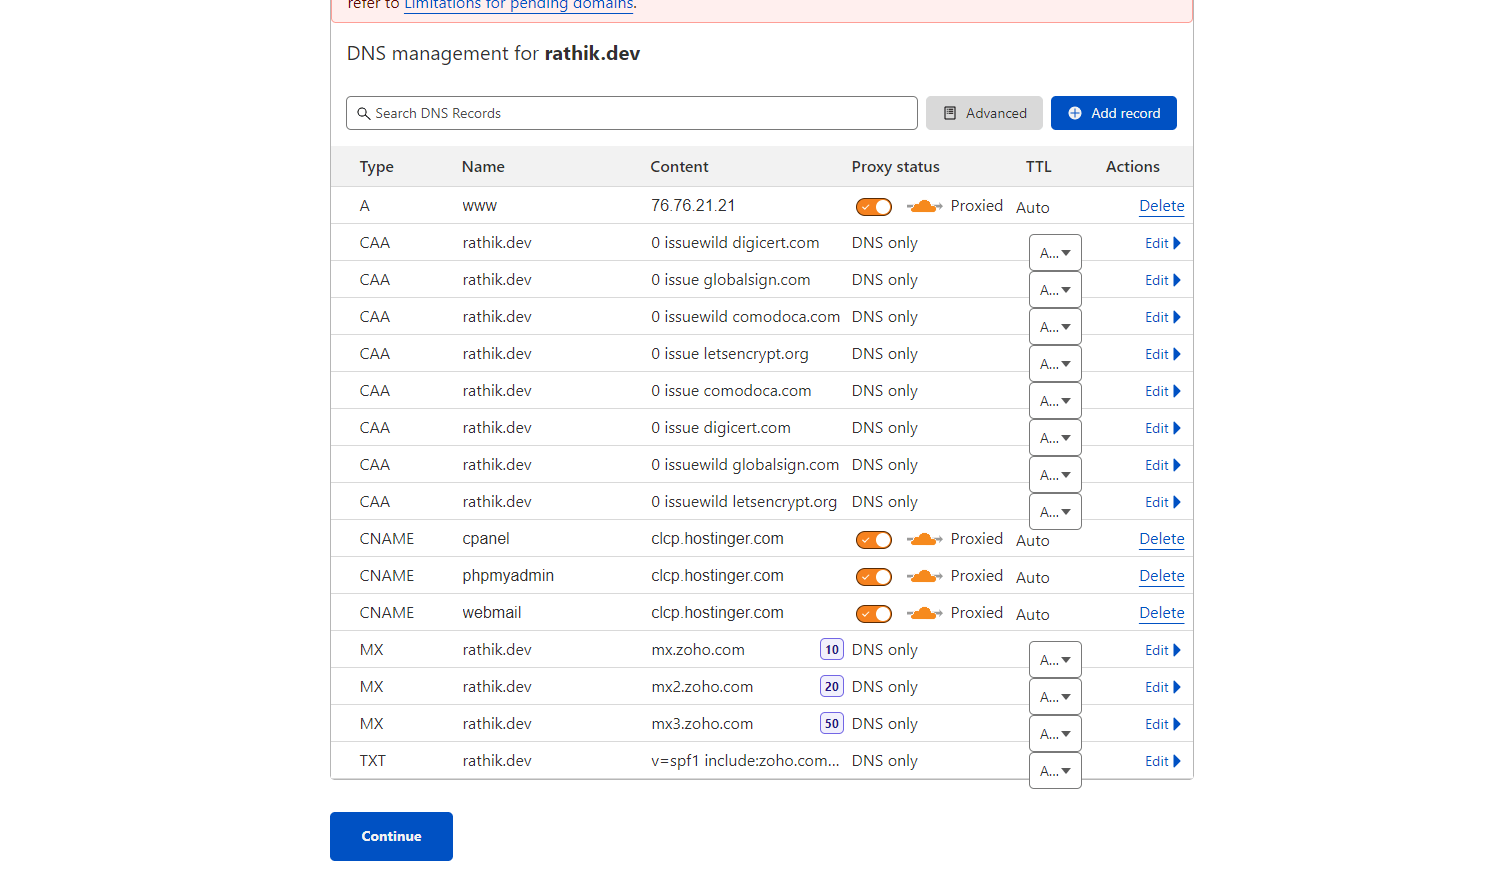Expand Edit for issue letsencrypt.org CAA record
The height and width of the screenshot is (885, 1506).
click(1162, 354)
